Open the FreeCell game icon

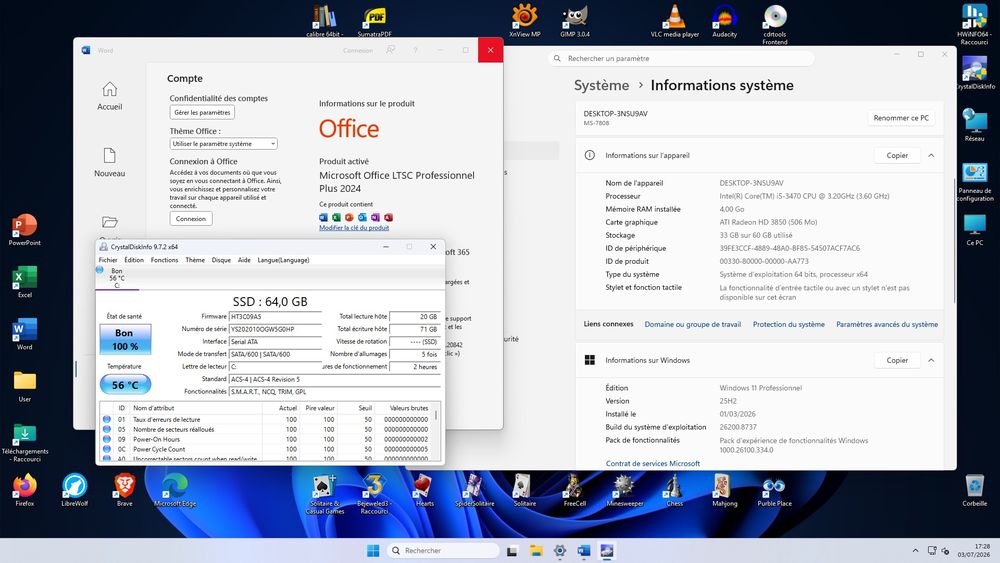(x=575, y=490)
